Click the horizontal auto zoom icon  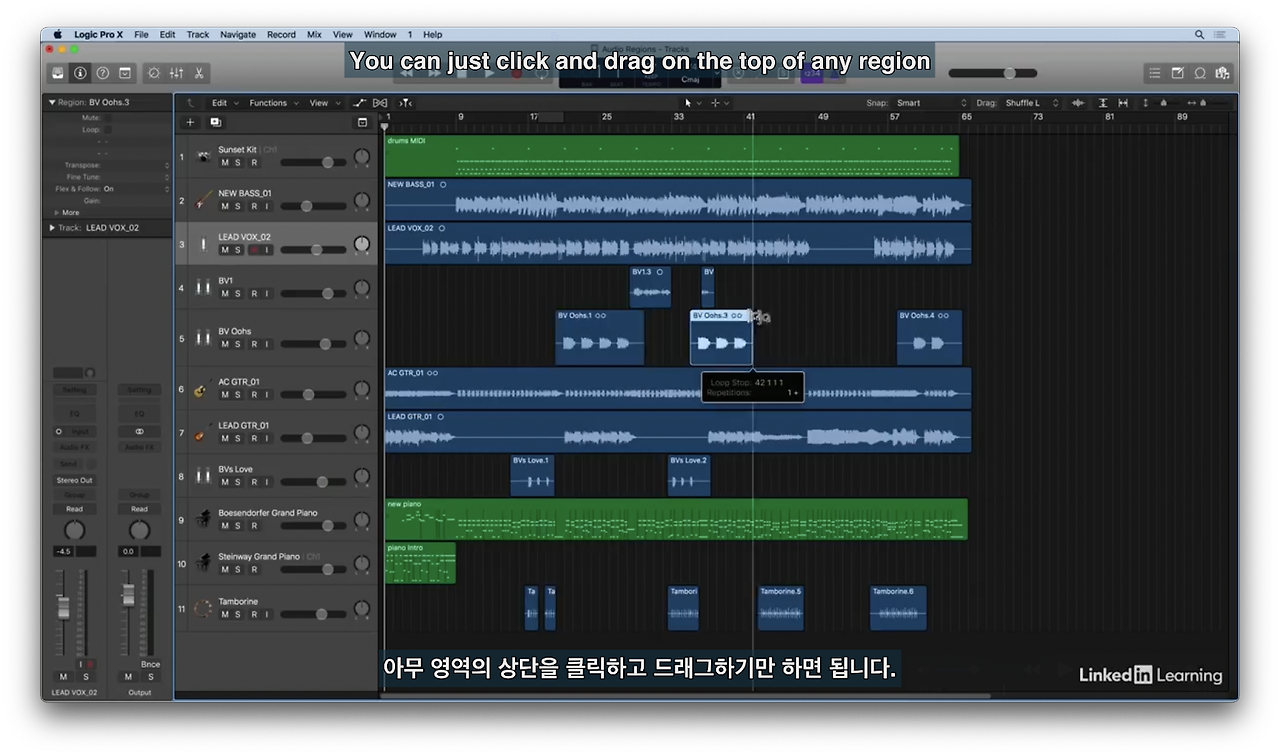point(1123,103)
